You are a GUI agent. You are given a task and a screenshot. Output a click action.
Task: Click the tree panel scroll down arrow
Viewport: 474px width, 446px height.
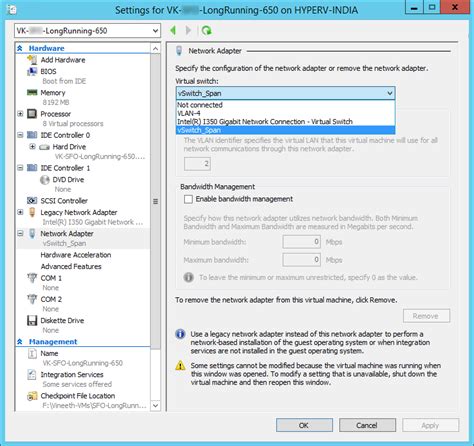155,405
